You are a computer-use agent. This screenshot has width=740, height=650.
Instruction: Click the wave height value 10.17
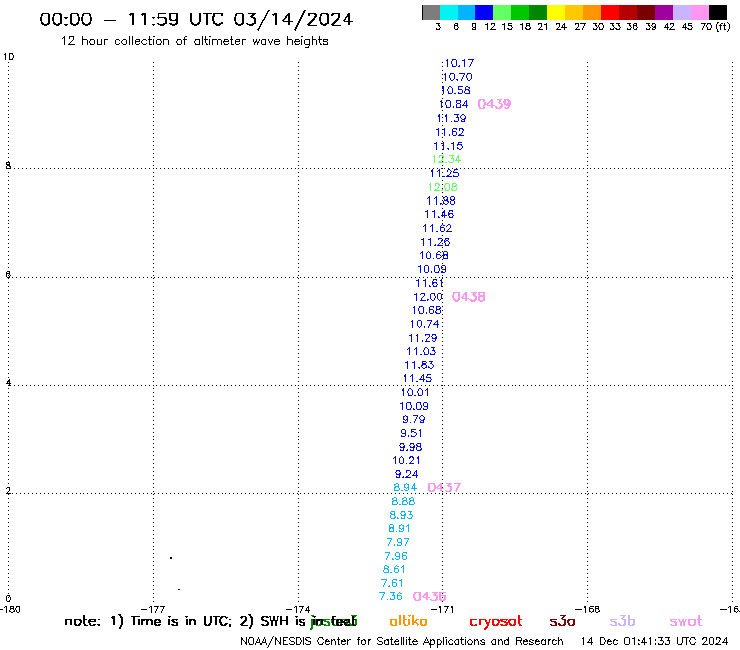[459, 63]
